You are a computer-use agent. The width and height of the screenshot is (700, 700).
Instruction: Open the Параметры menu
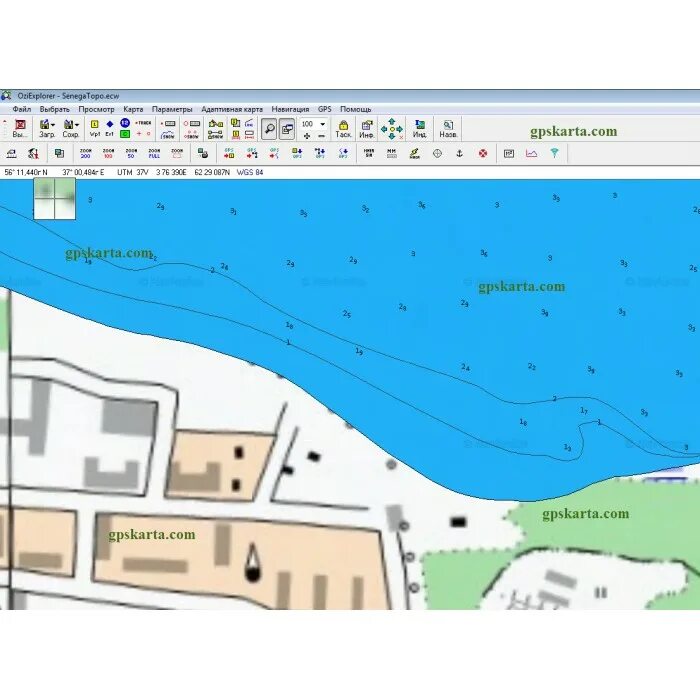(172, 109)
